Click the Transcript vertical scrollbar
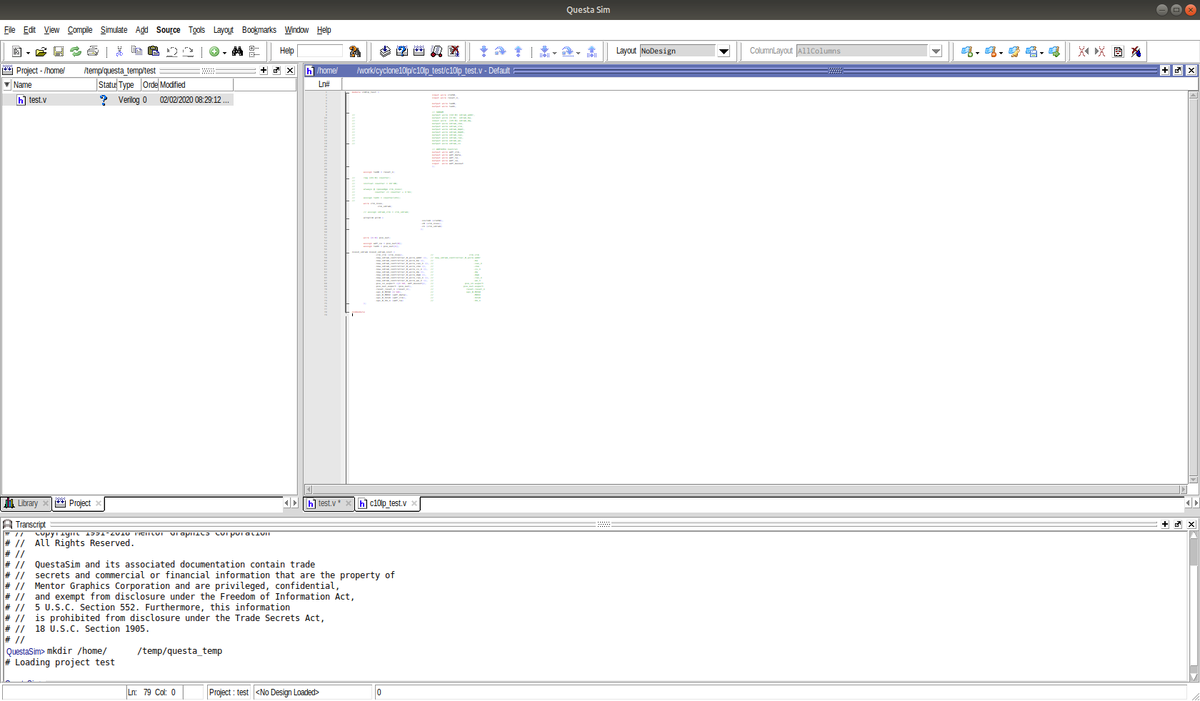 [x=1191, y=606]
